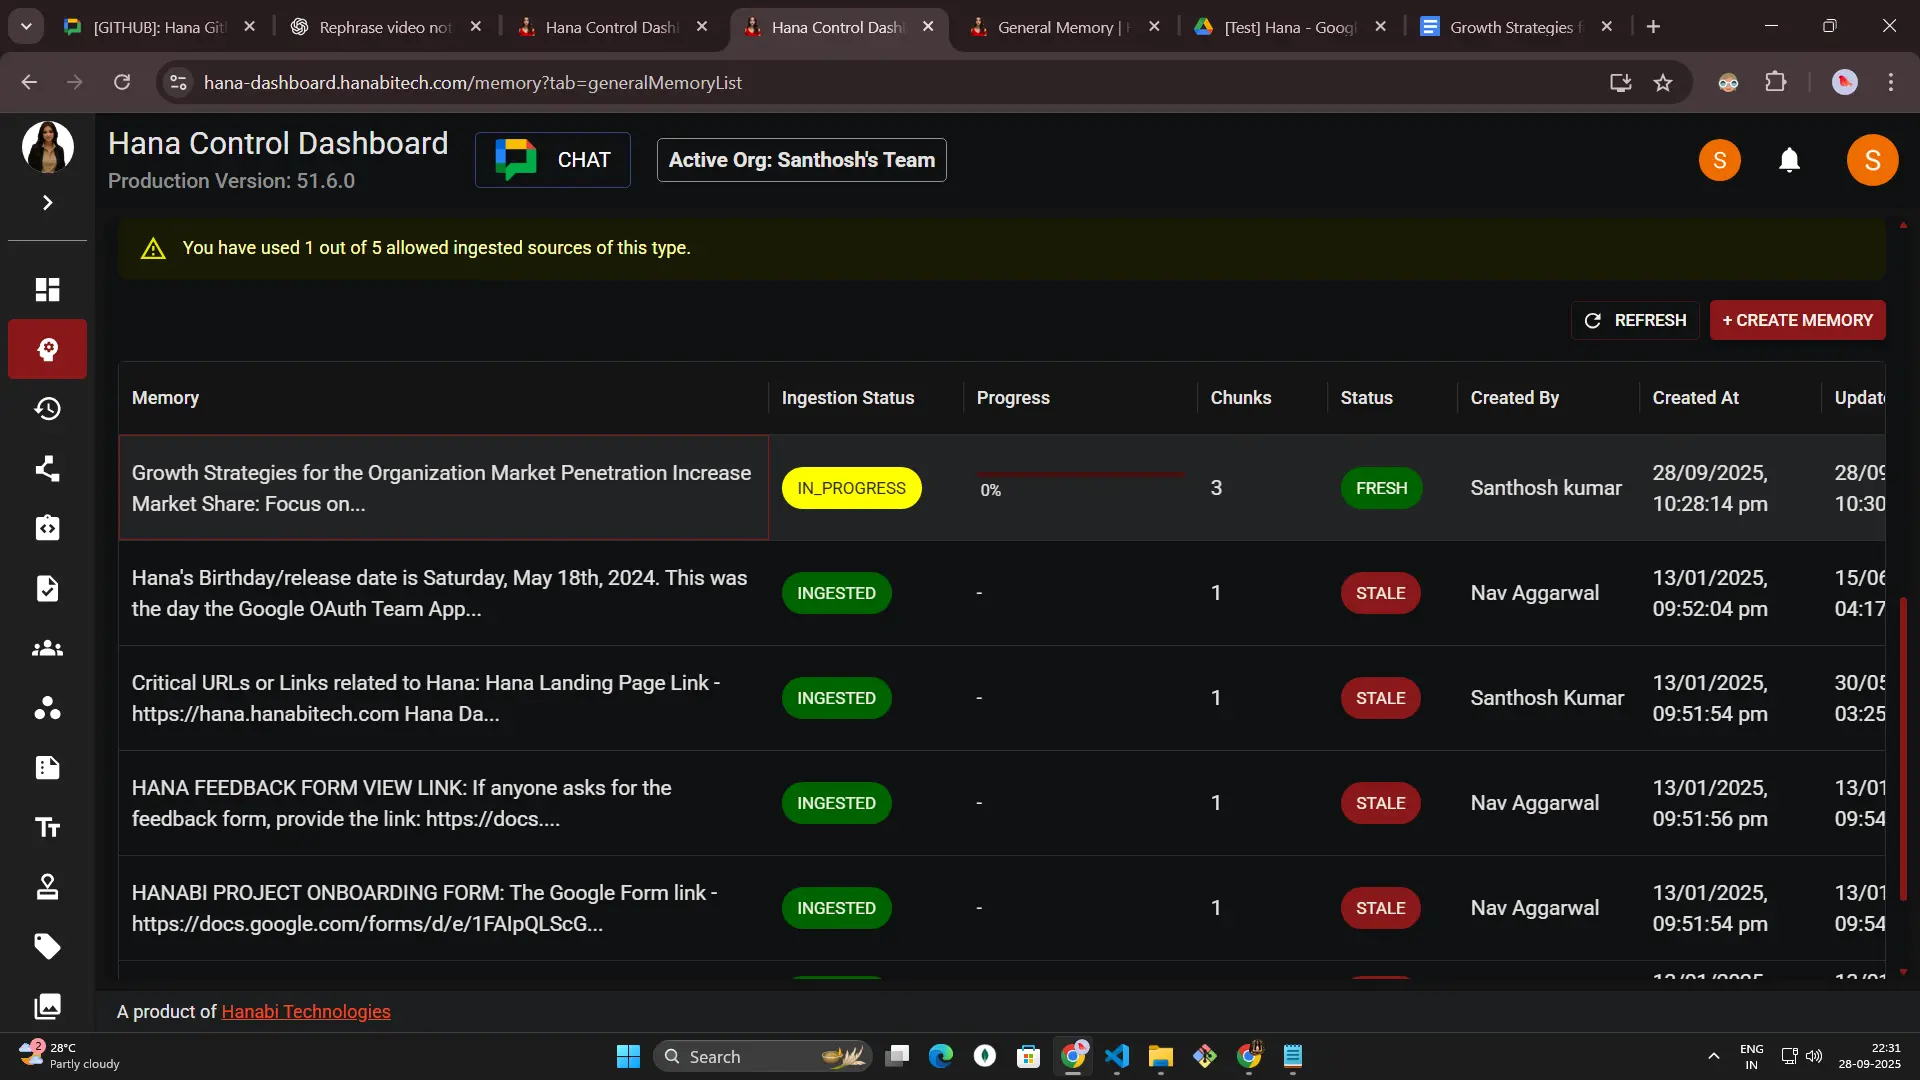
Task: Click the 0% ingestion progress bar
Action: point(1080,475)
